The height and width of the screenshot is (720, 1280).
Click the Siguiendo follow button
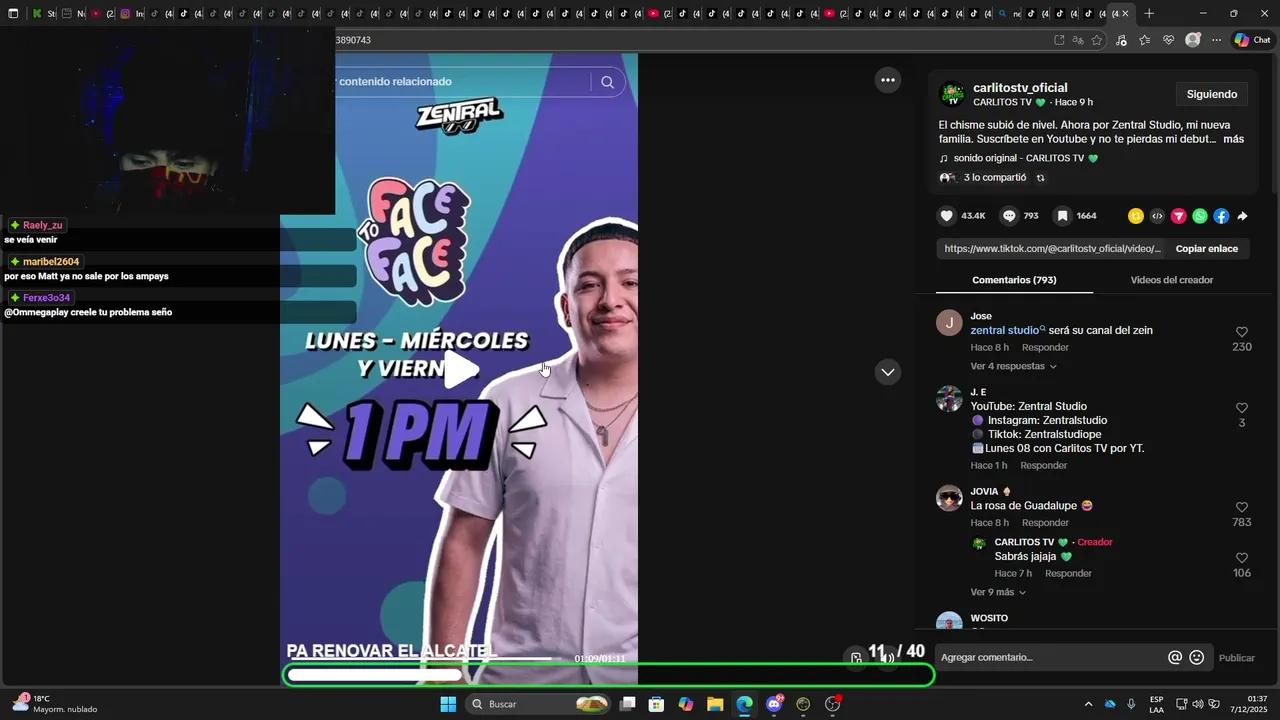coord(1212,94)
